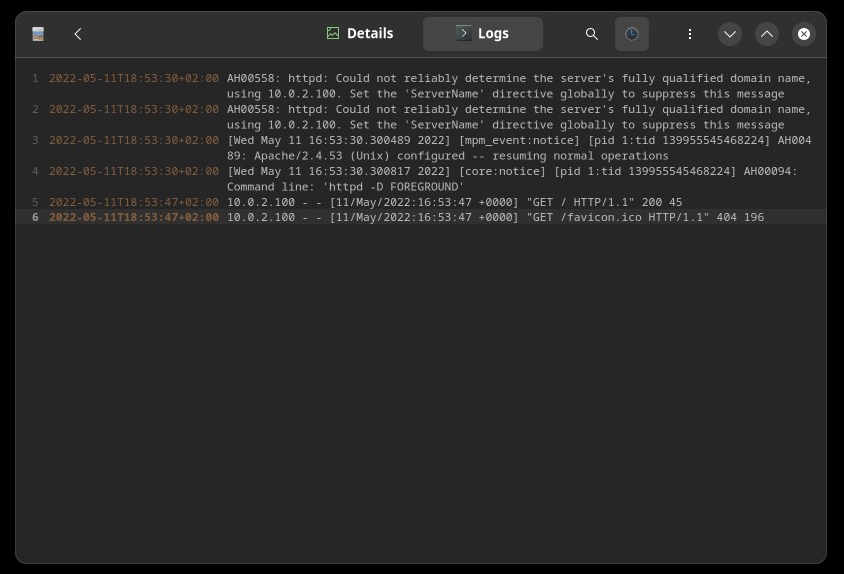Click timestamp on log line 5
Image resolution: width=844 pixels, height=574 pixels.
pos(134,202)
